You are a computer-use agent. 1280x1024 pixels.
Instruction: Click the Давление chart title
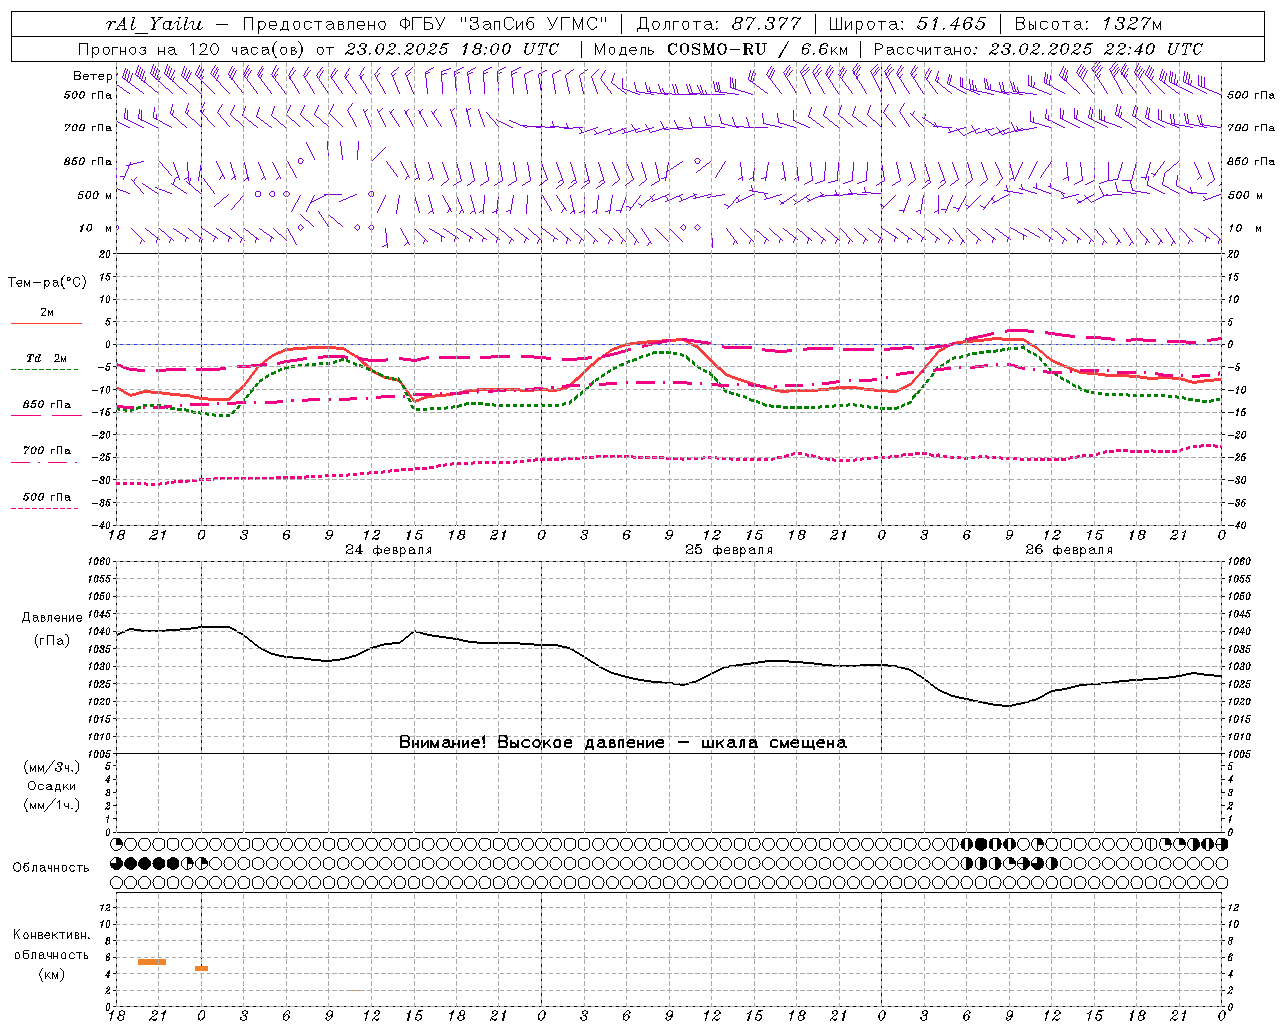[x=52, y=618]
